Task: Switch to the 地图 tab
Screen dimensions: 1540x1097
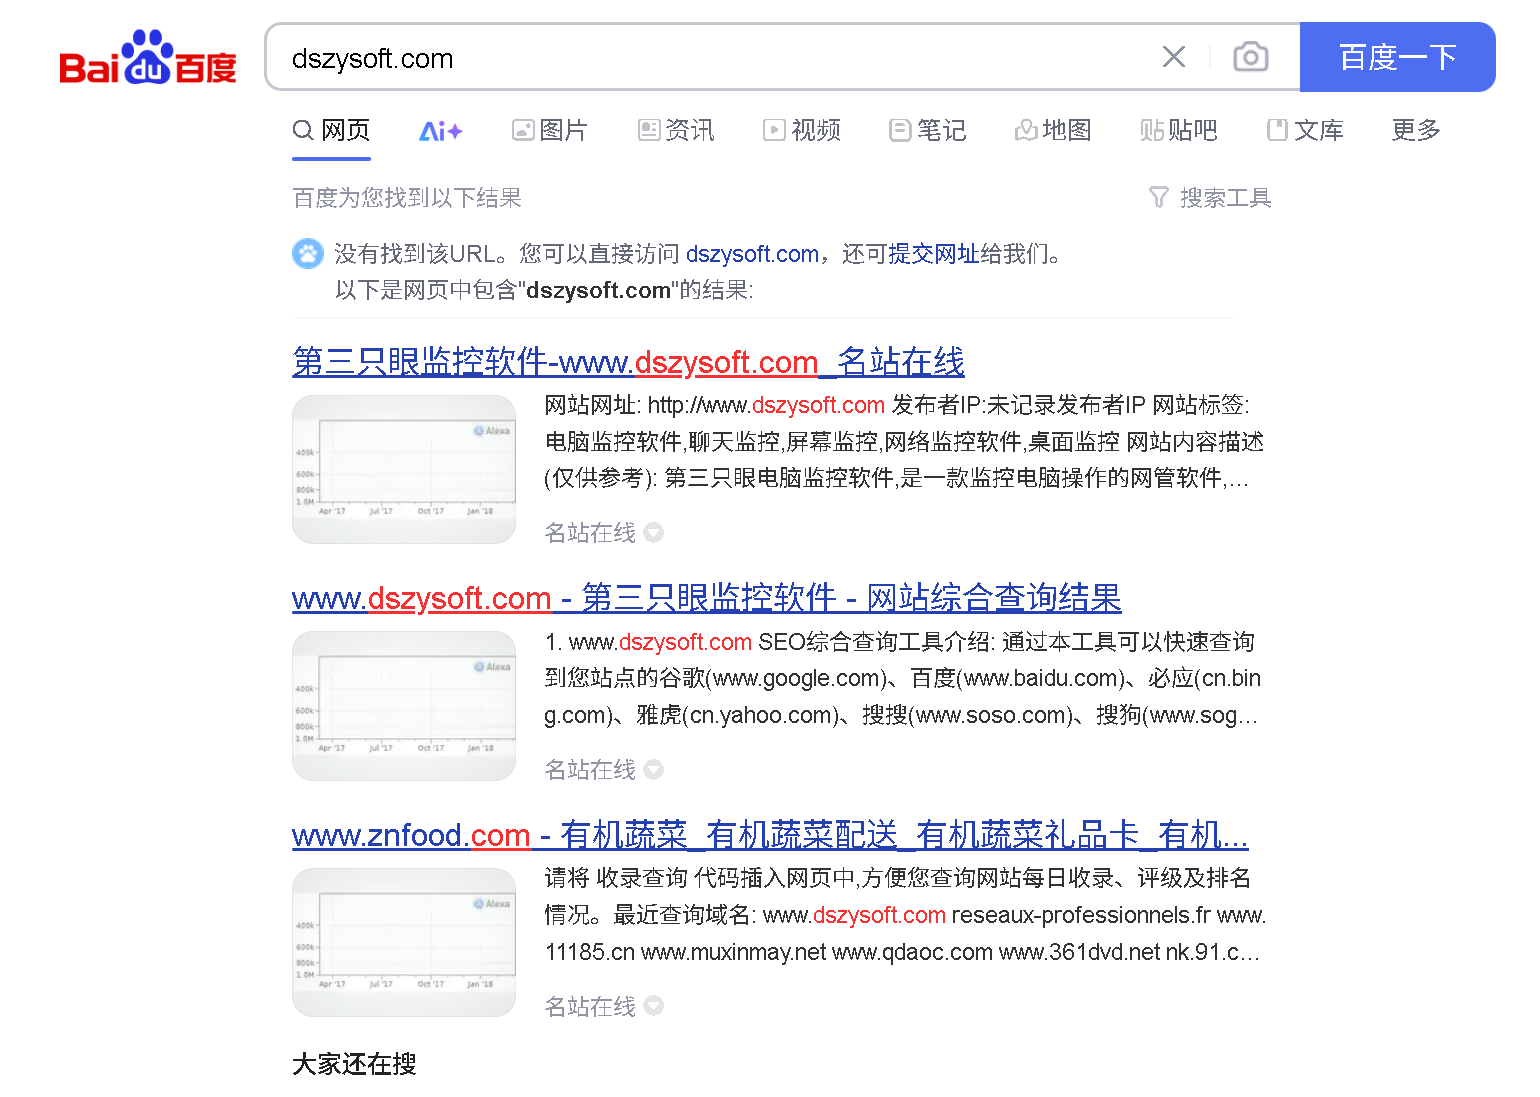Action: 1053,130
